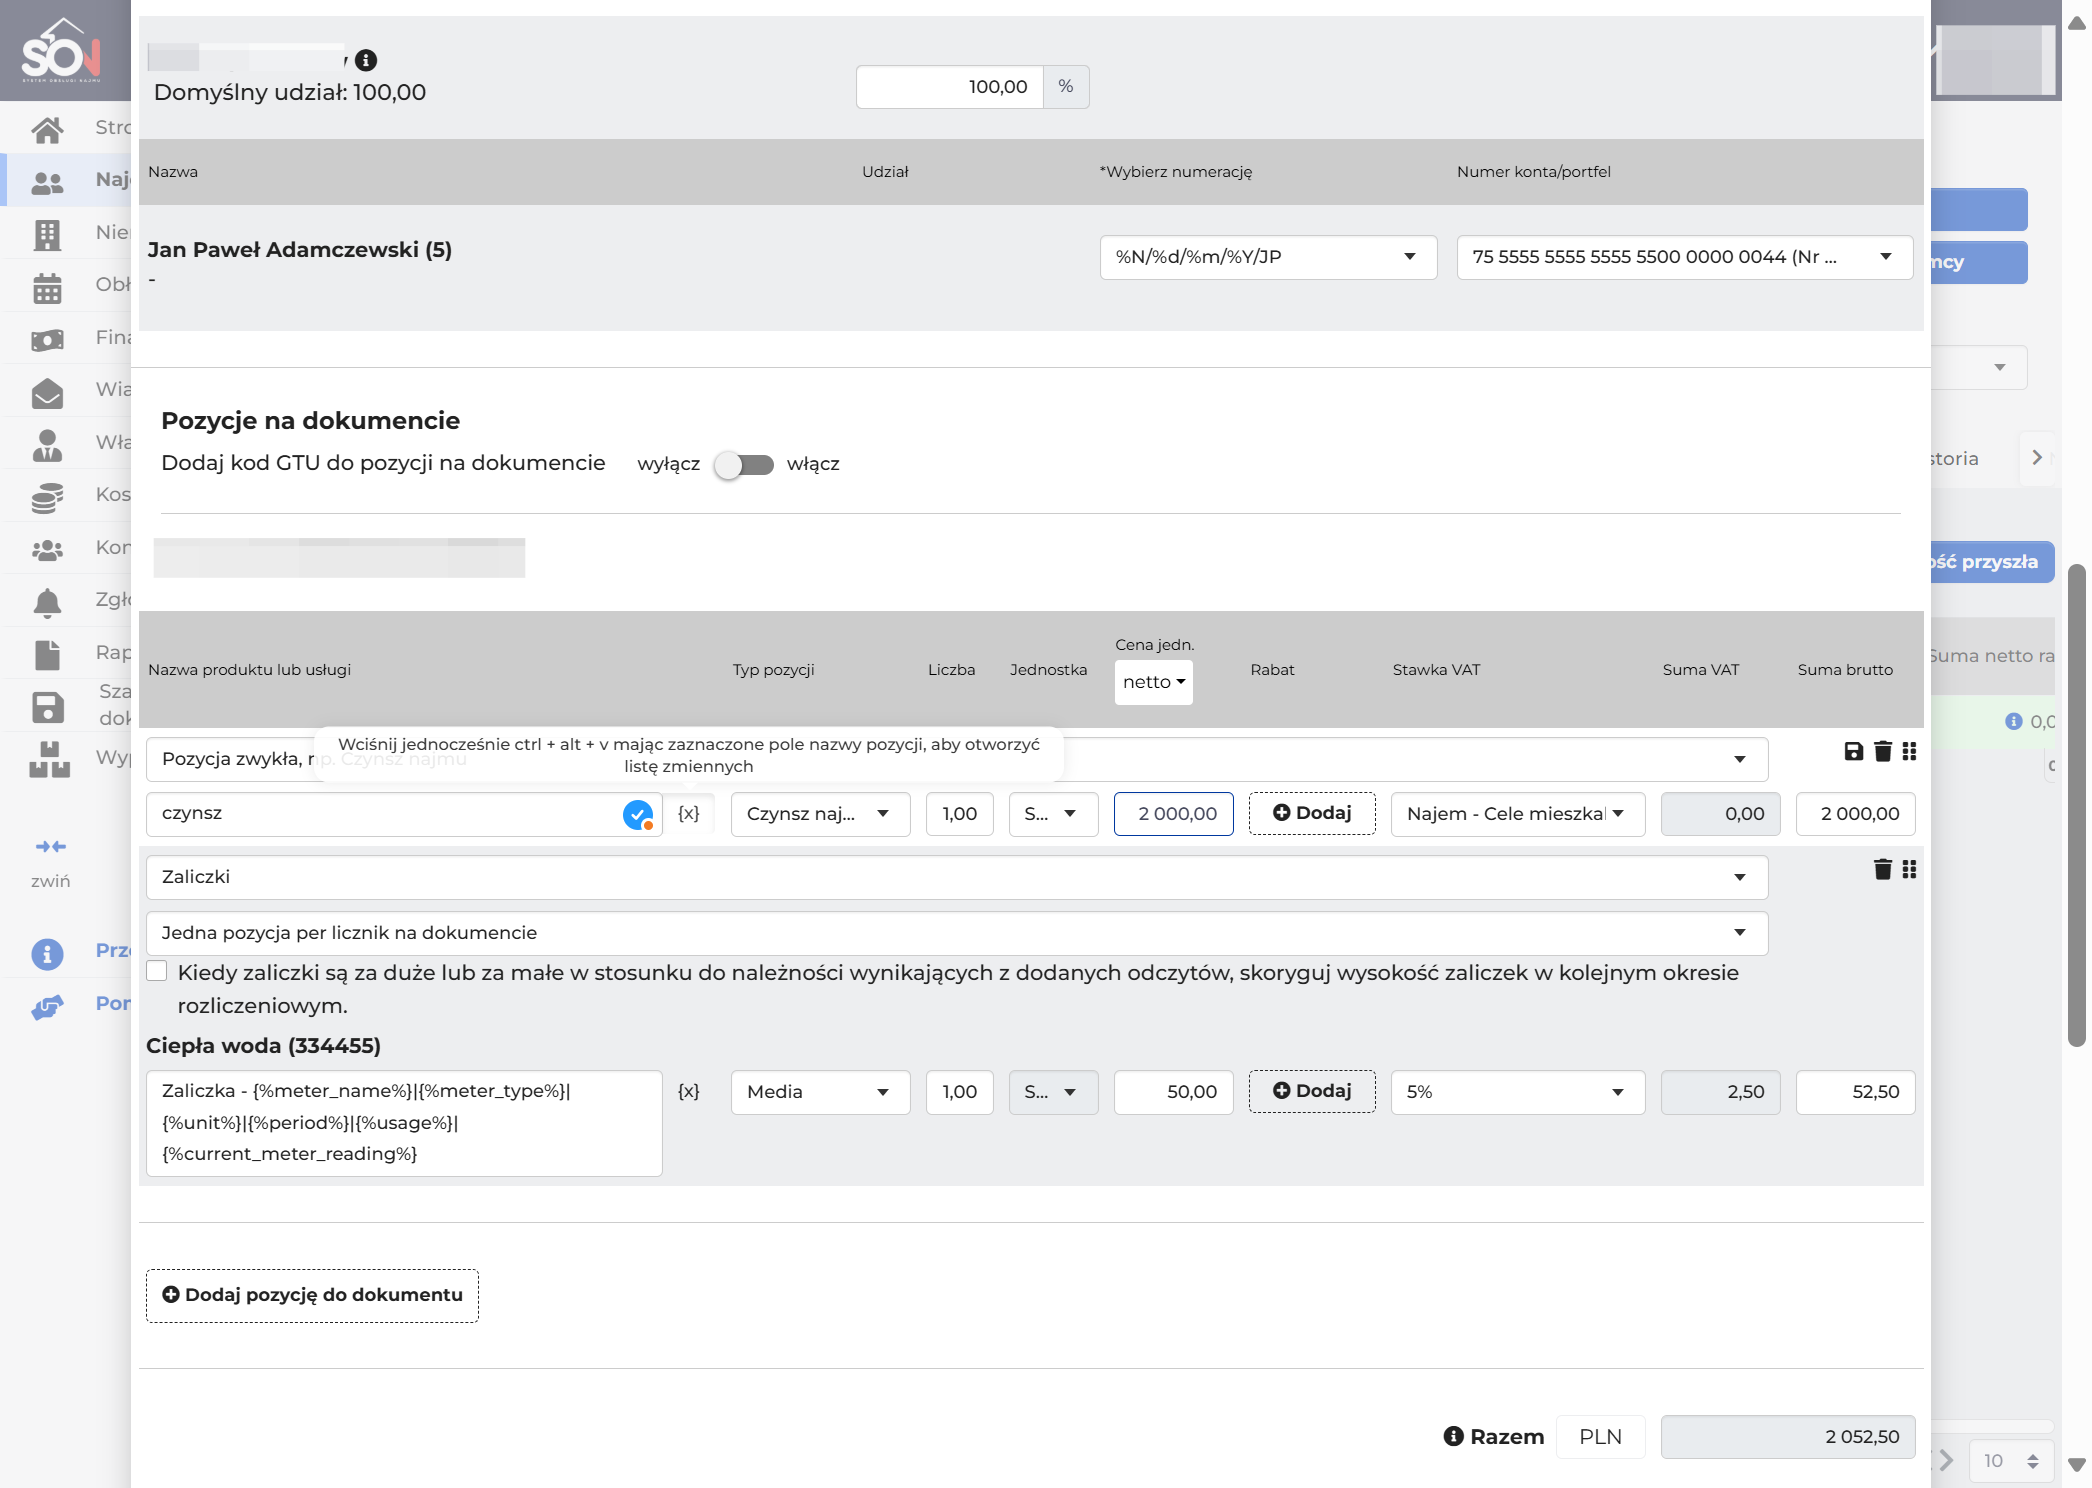Open the Media position type dropdown
Screen dimensions: 2092x1488
(820, 1092)
